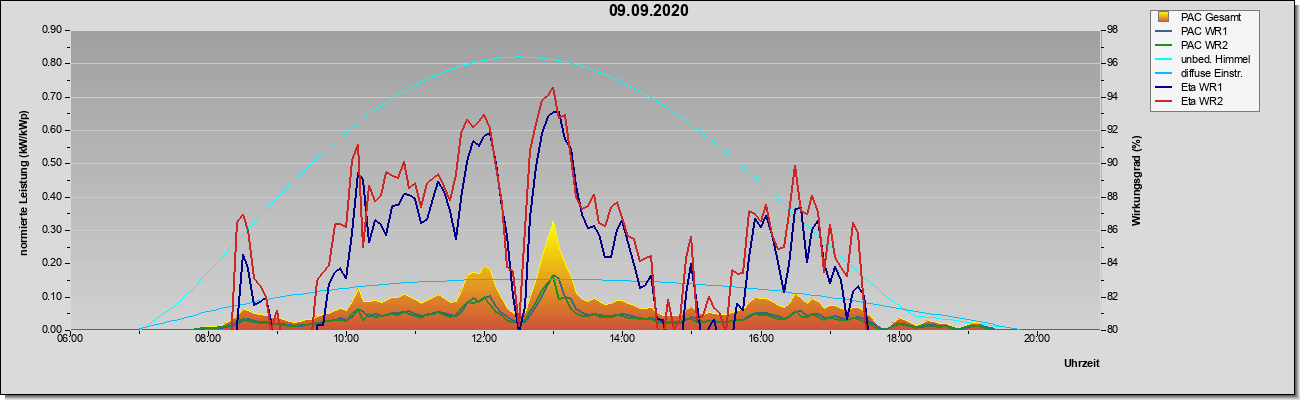The height and width of the screenshot is (400, 1300).
Task: Click the unbed. Himmel legend line
Action: (x=1164, y=60)
